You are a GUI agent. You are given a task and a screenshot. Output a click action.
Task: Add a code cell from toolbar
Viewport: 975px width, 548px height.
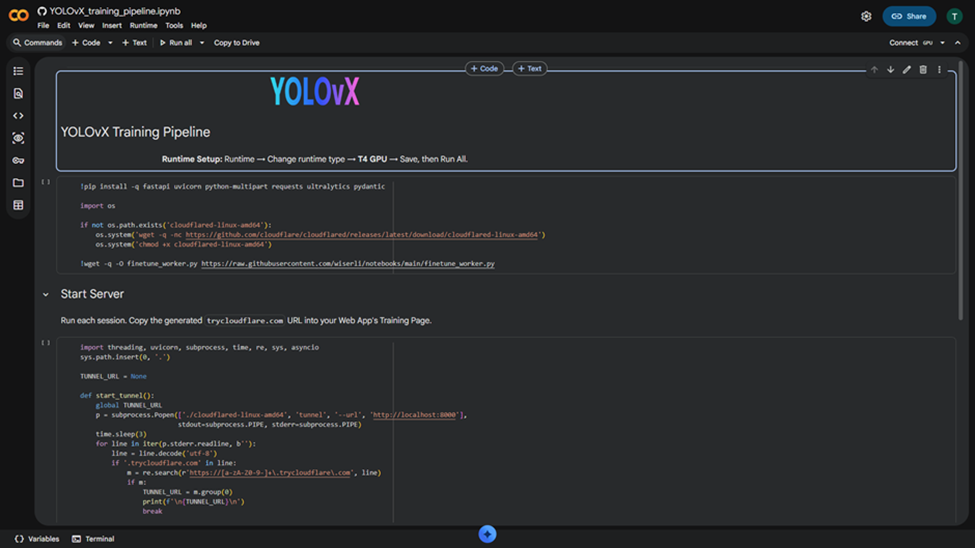tap(86, 43)
